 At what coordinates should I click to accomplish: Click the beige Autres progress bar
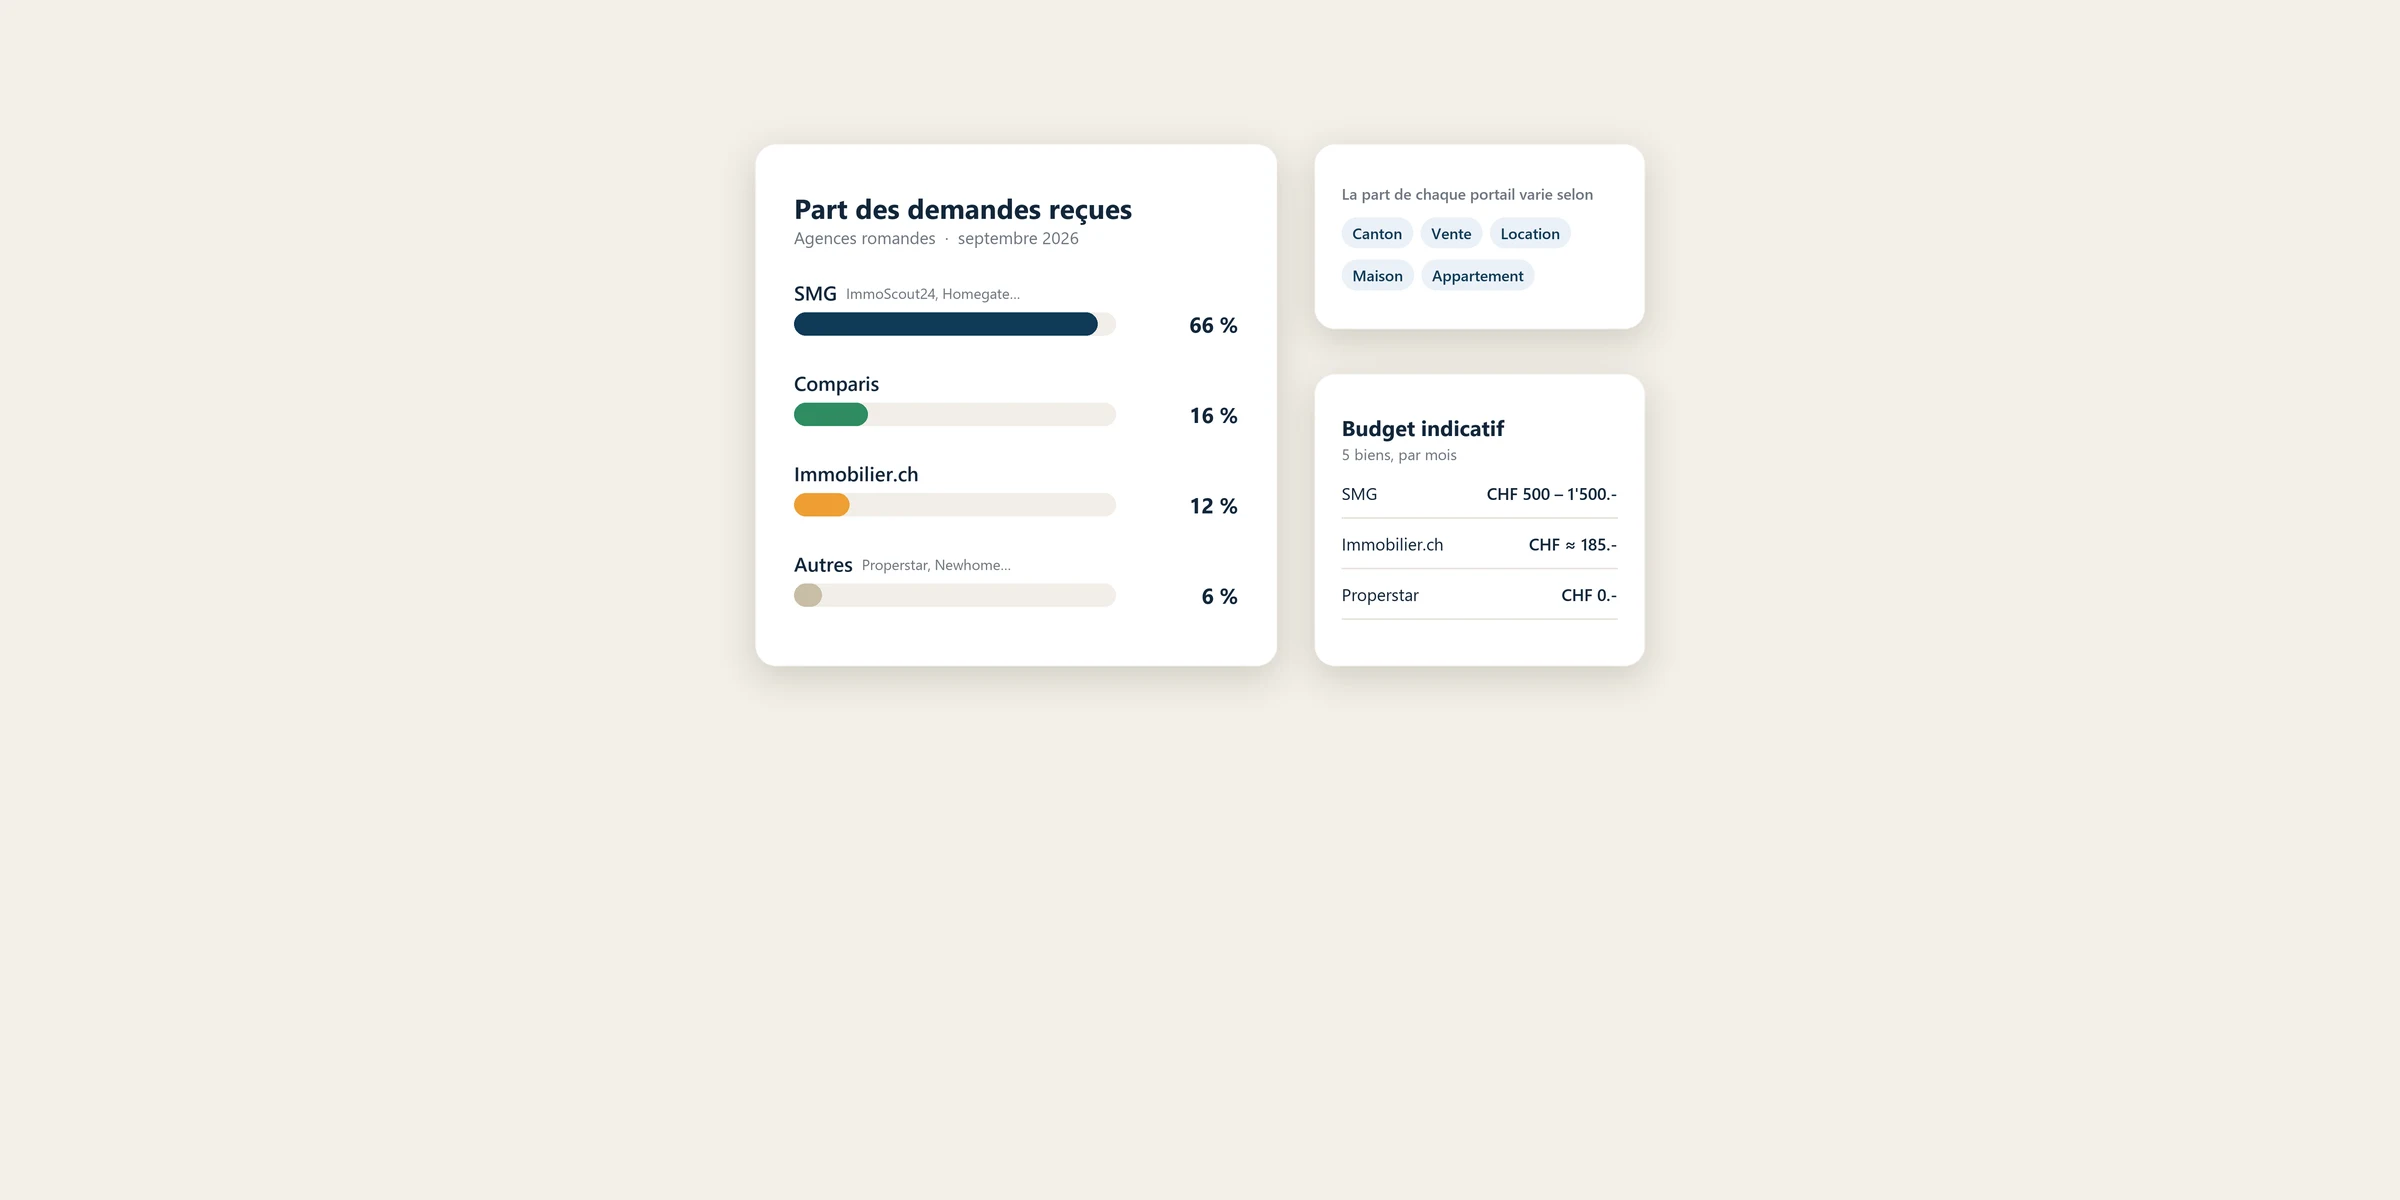coord(955,595)
